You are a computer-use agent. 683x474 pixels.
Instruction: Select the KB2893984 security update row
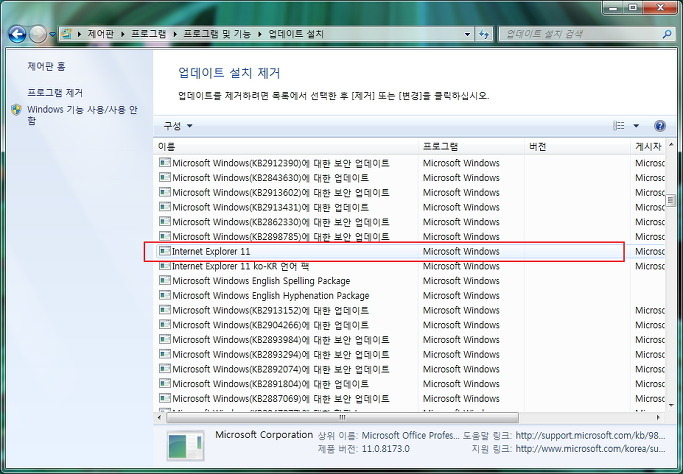(409, 340)
